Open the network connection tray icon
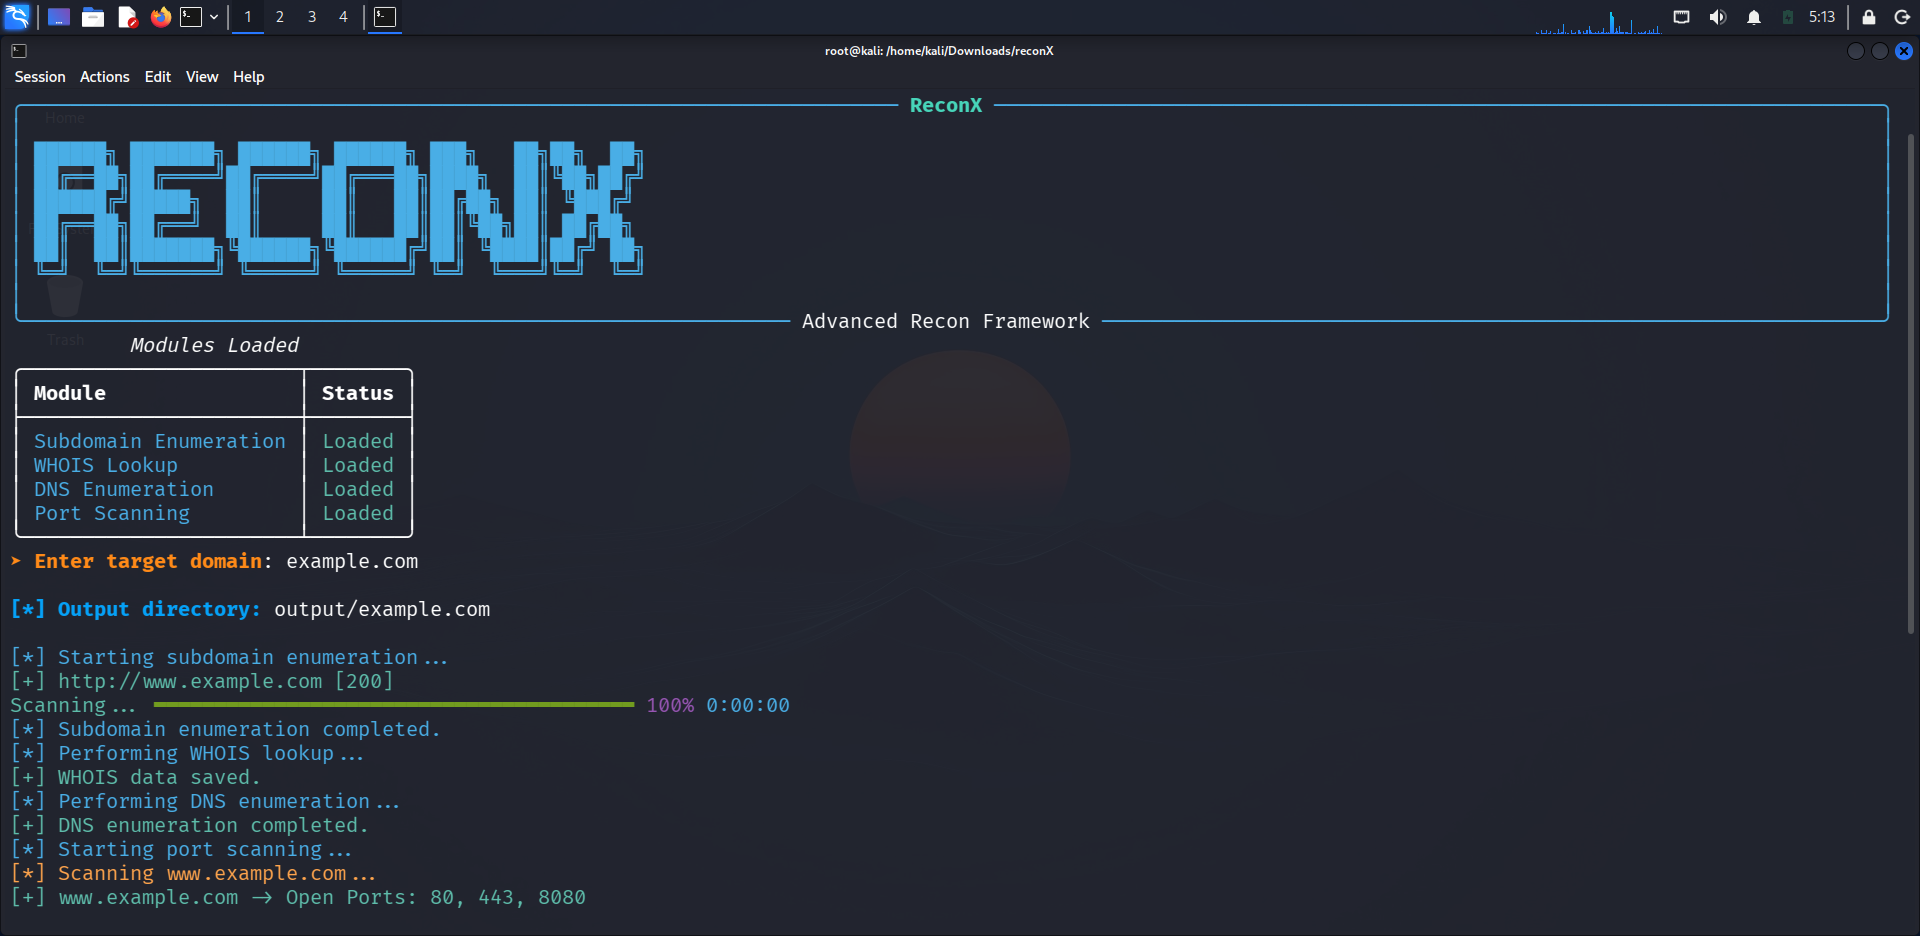 1682,17
